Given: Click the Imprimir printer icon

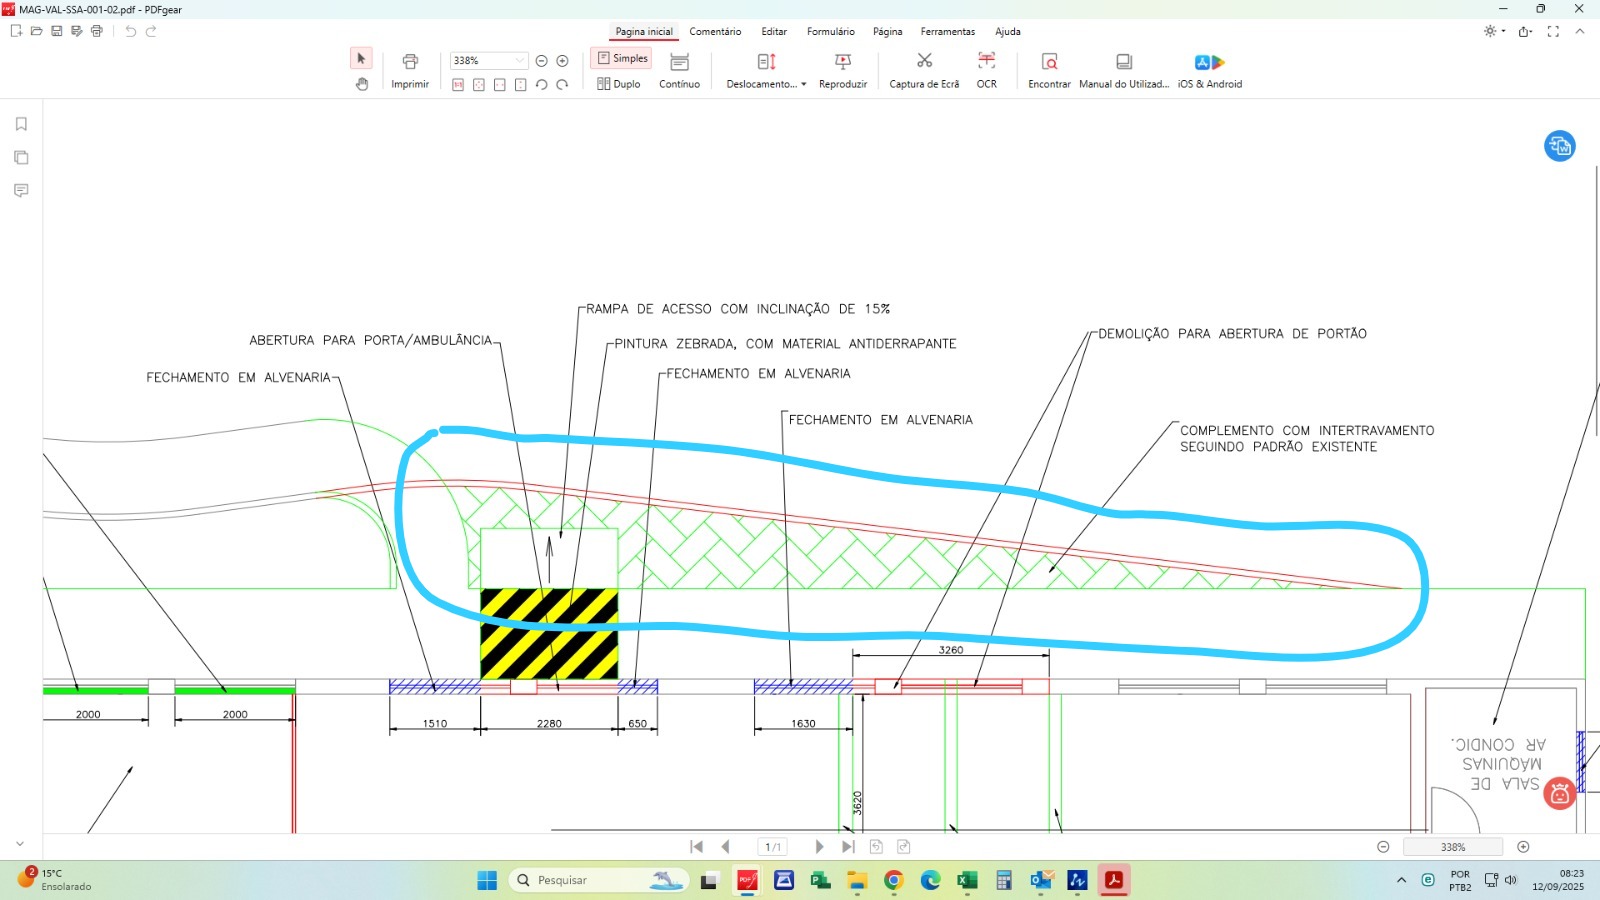Looking at the screenshot, I should pyautogui.click(x=410, y=62).
